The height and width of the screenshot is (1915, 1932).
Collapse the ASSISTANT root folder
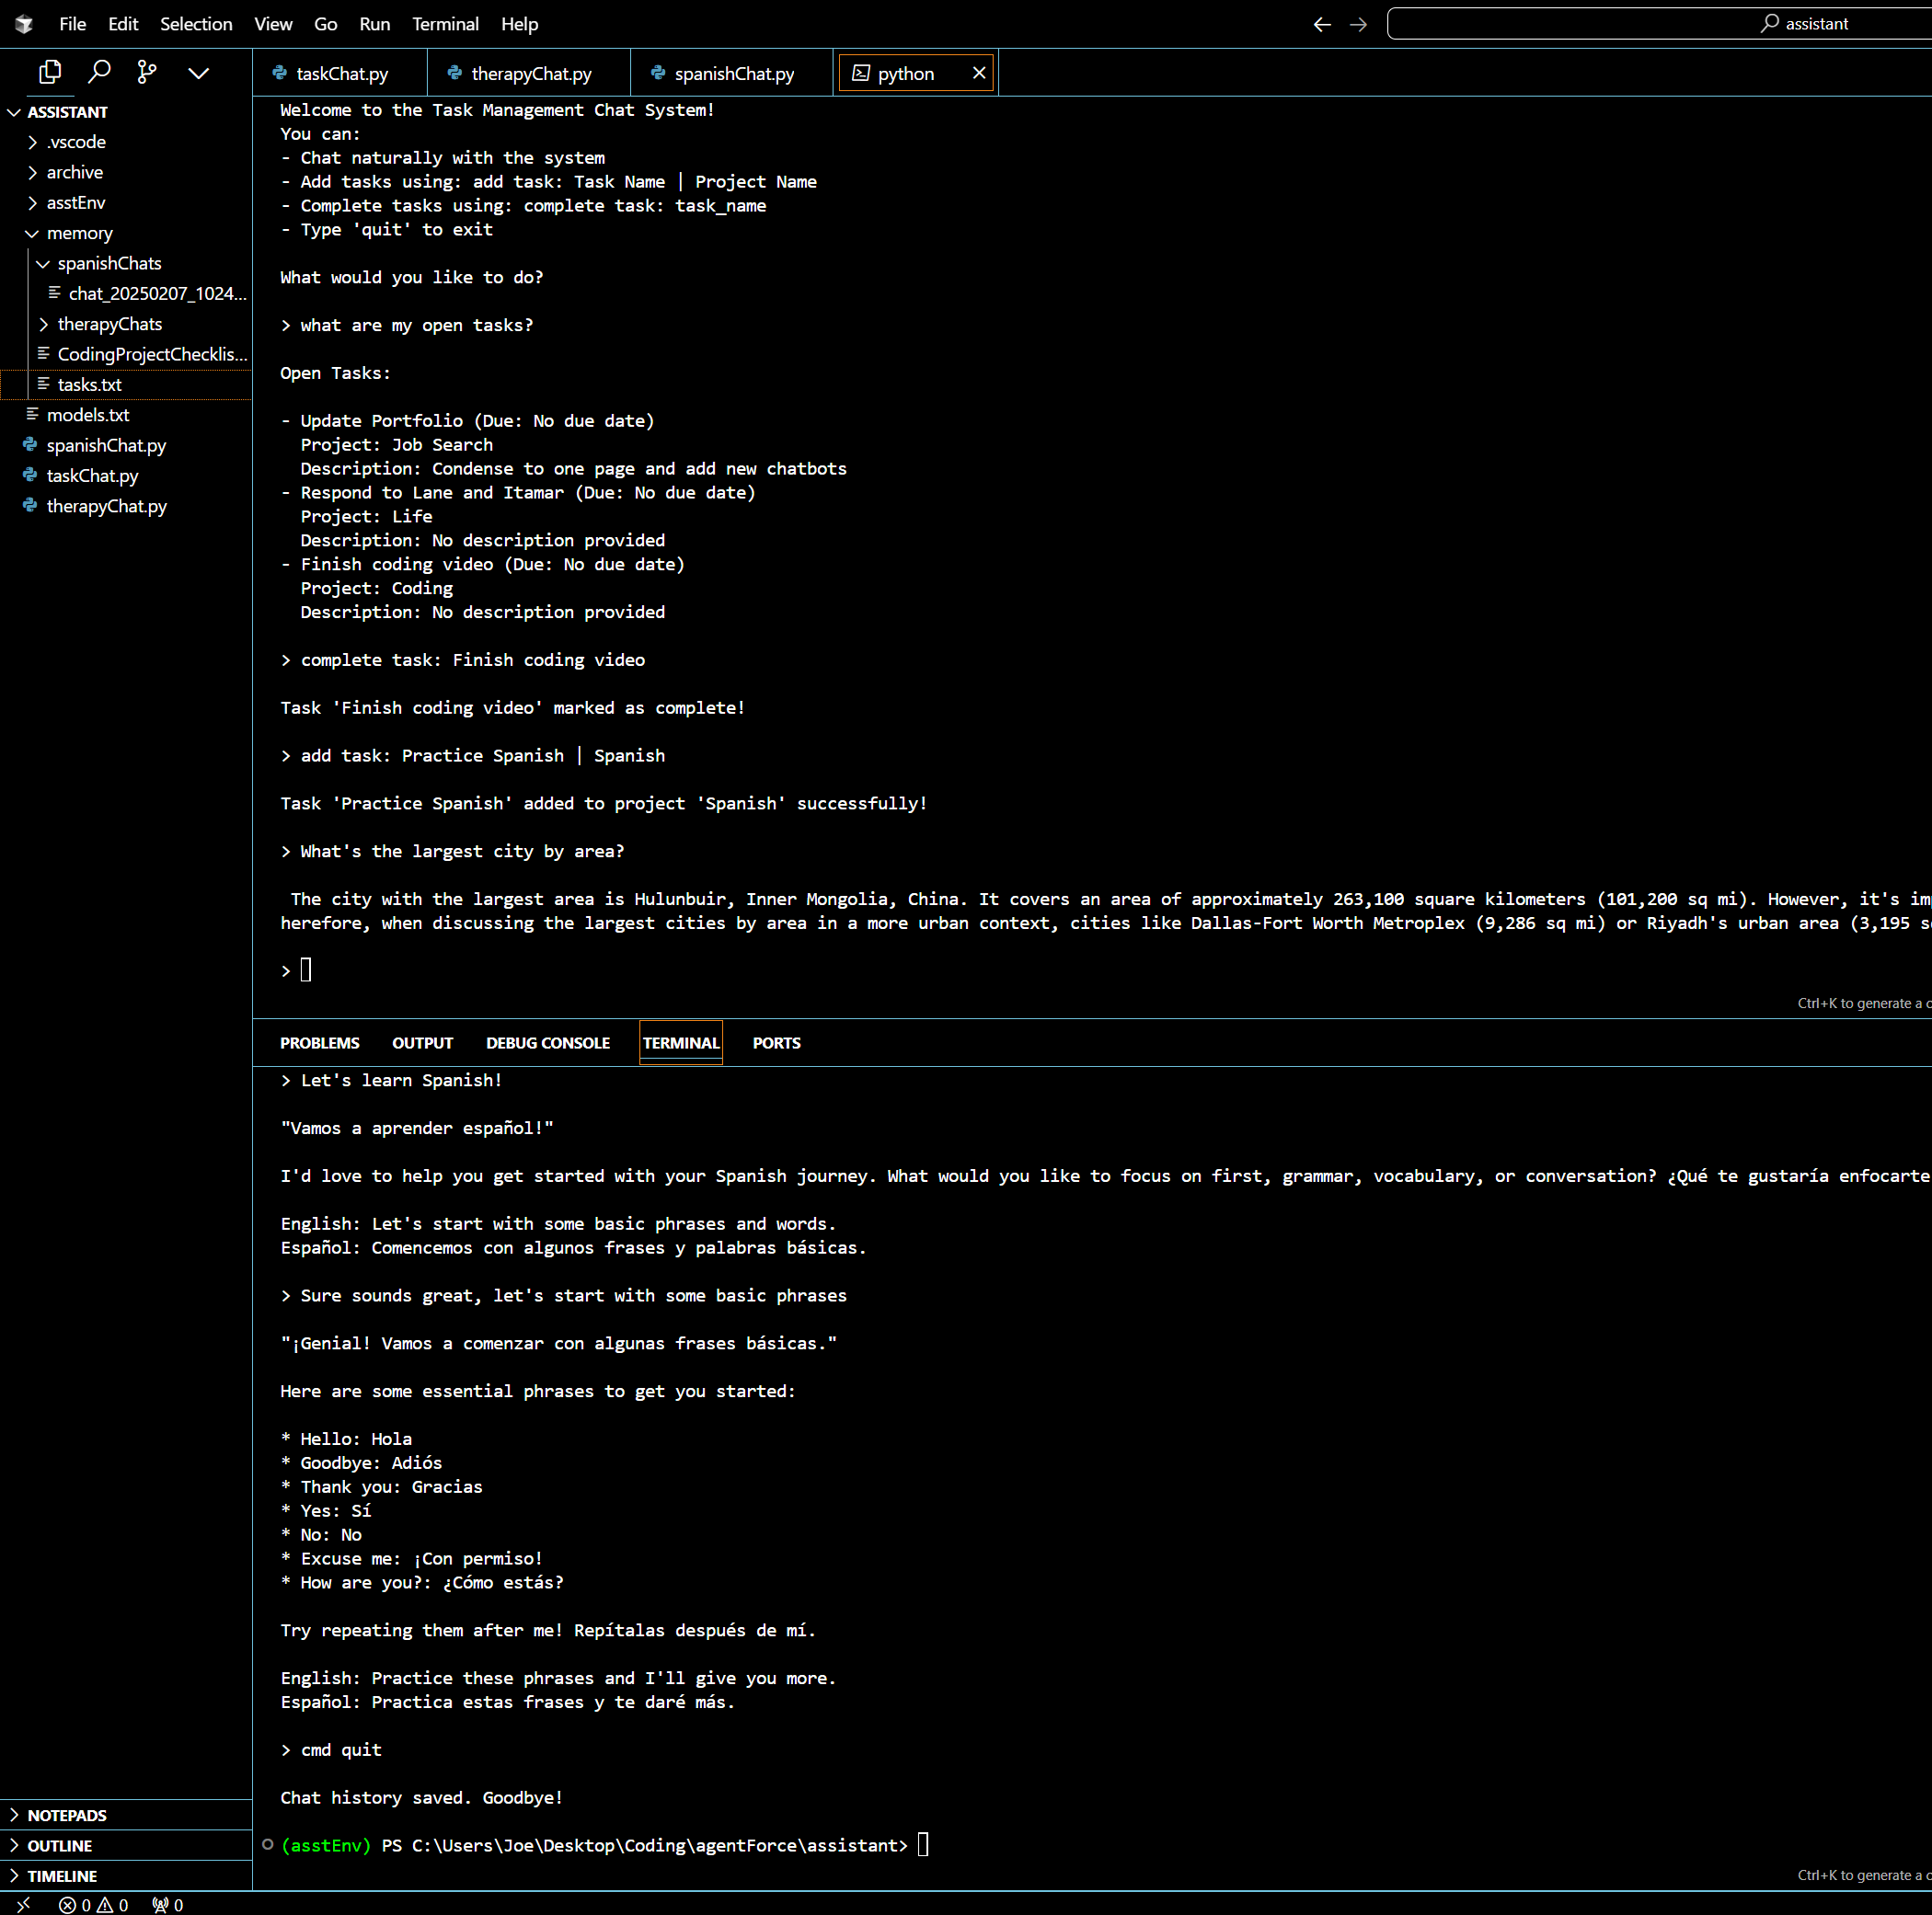[x=66, y=112]
